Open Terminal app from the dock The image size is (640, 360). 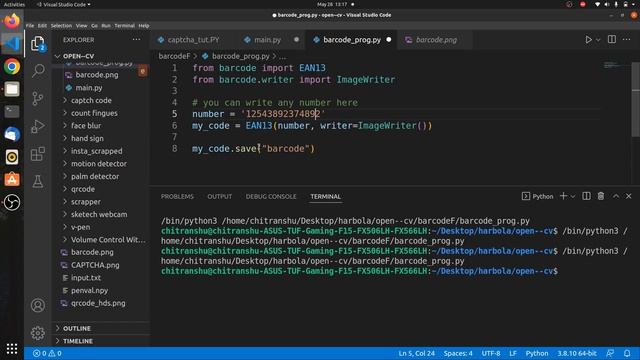pos(12,111)
